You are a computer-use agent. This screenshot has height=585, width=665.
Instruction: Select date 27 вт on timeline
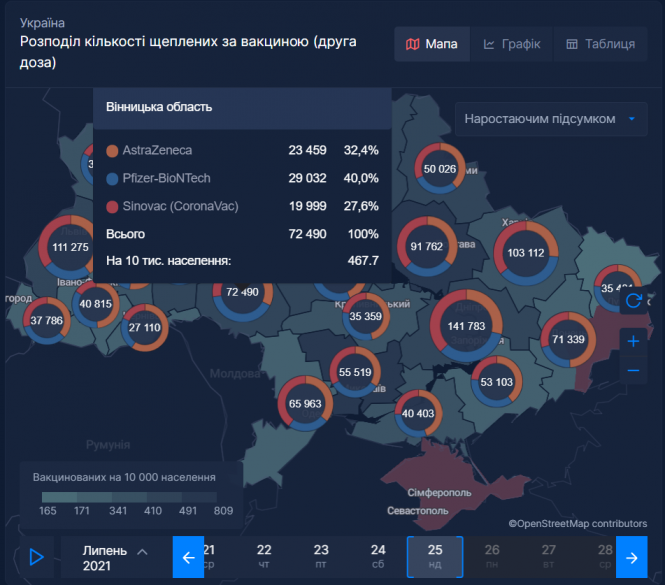tap(548, 557)
